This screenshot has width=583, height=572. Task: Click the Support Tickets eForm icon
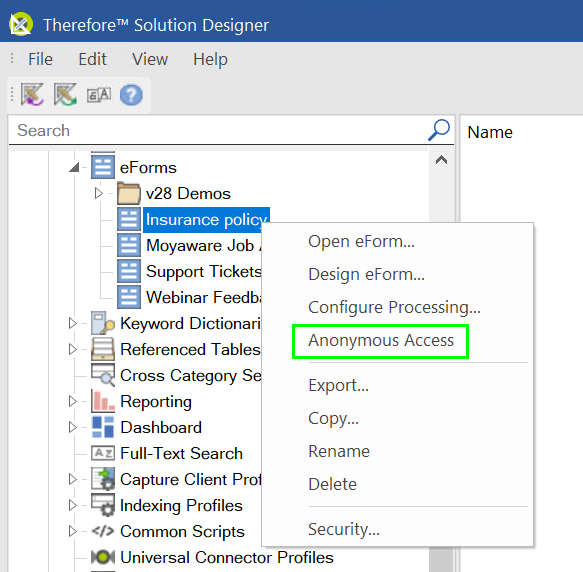pyautogui.click(x=129, y=271)
